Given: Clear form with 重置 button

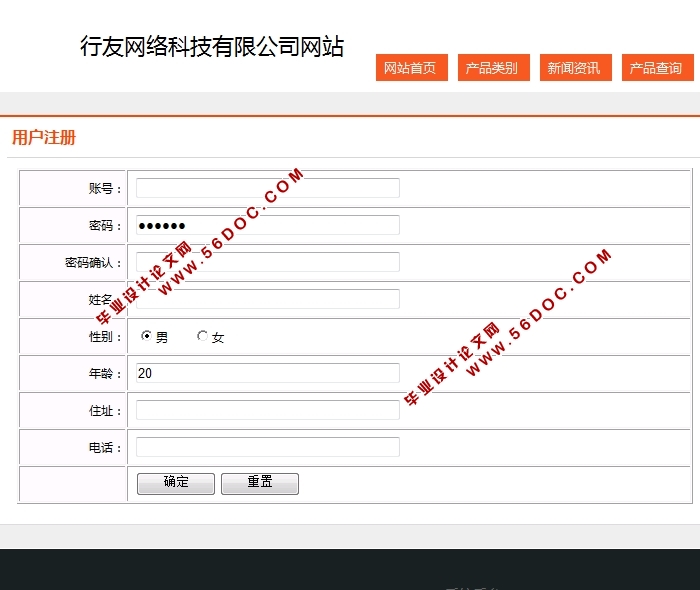Looking at the screenshot, I should pos(260,484).
